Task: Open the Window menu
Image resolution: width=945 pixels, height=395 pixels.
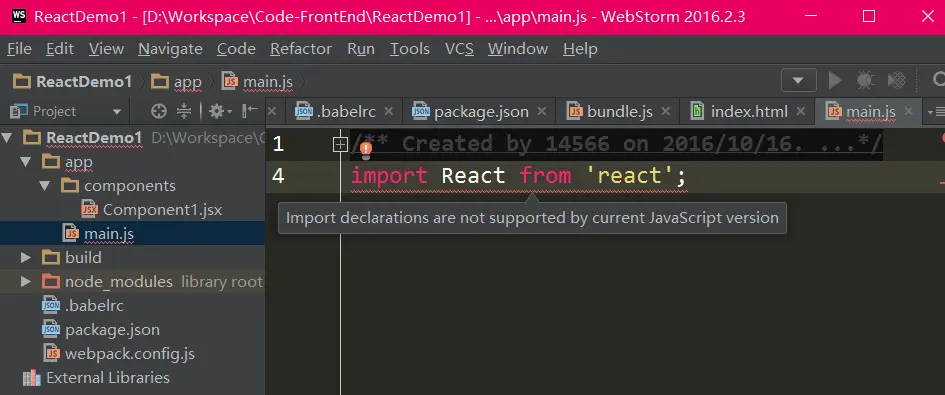Action: [518, 49]
